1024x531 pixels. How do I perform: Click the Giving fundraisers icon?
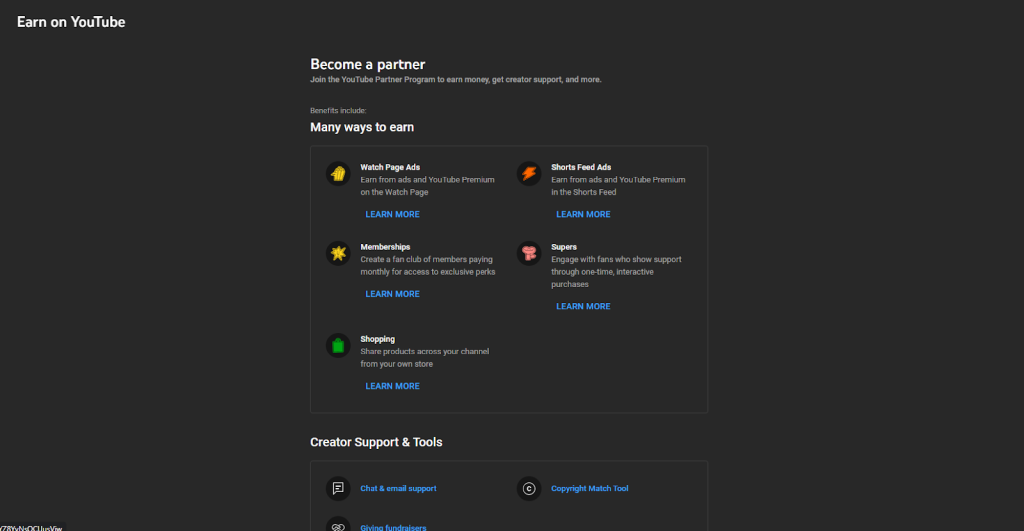(x=338, y=525)
